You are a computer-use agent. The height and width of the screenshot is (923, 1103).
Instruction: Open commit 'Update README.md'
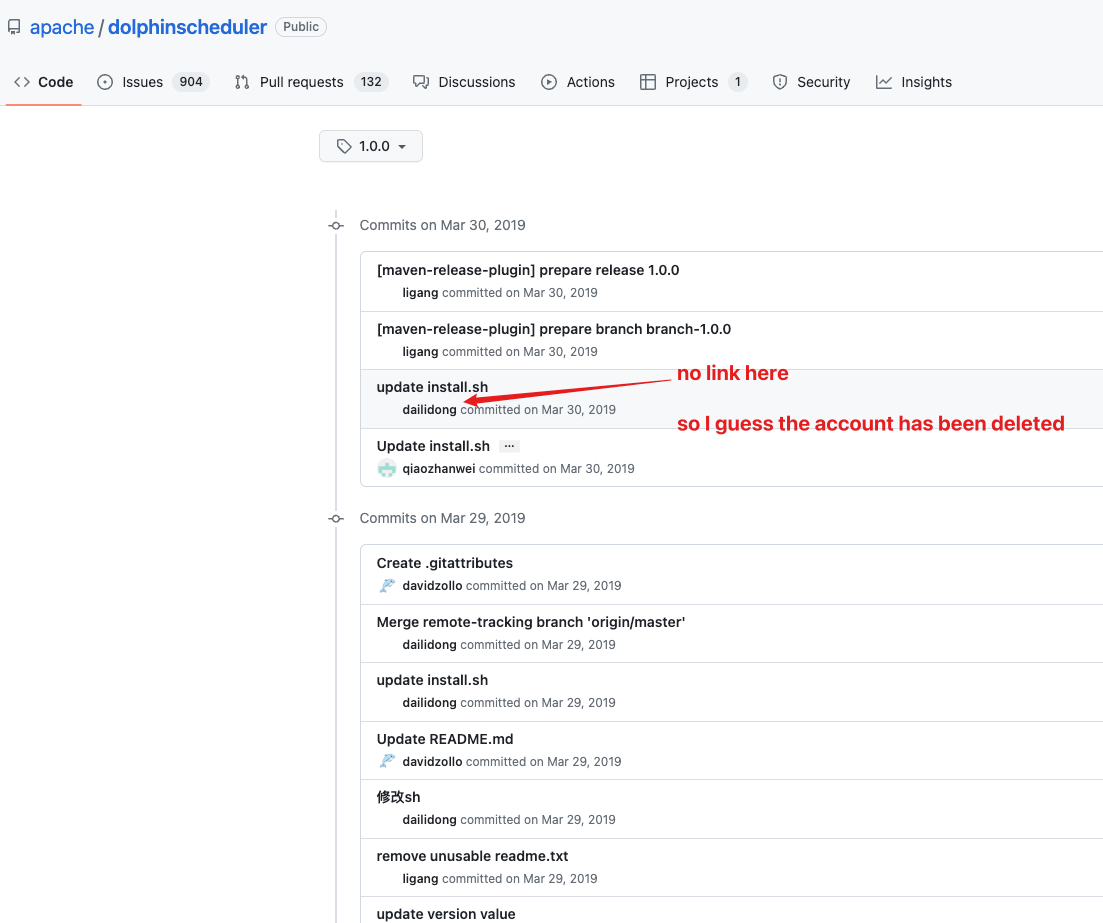[x=445, y=739]
